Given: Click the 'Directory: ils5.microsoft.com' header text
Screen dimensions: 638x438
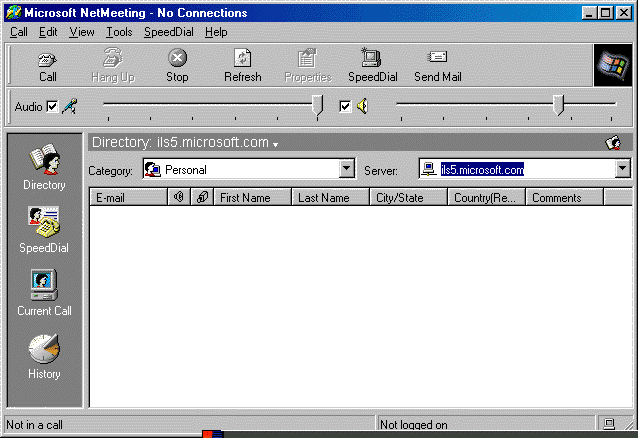Looking at the screenshot, I should tap(180, 142).
